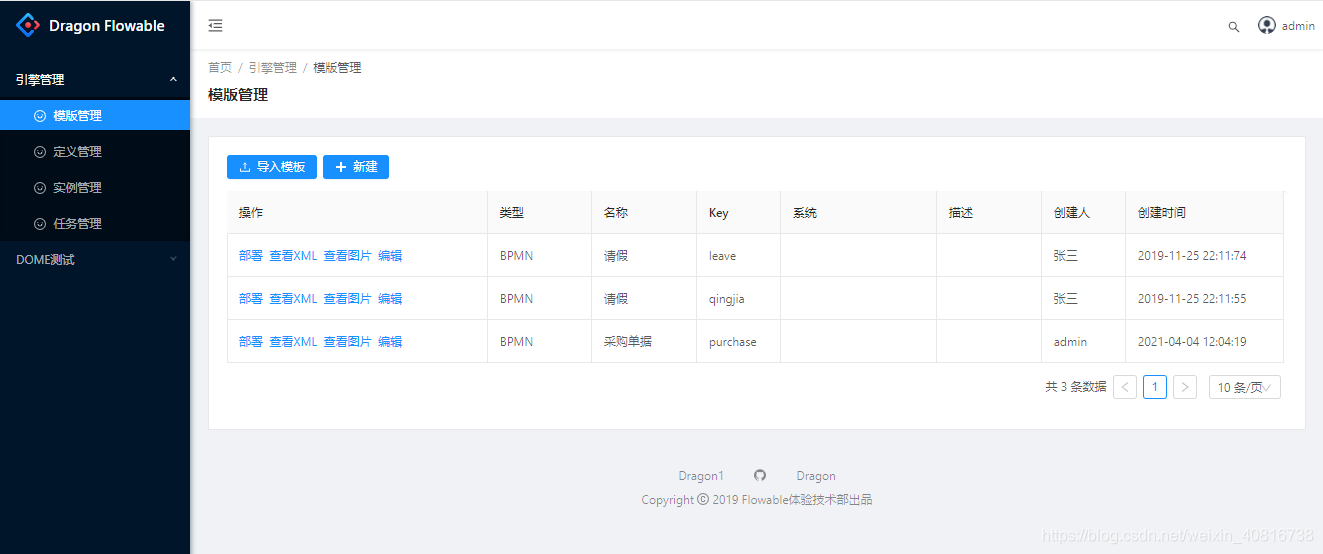This screenshot has width=1323, height=554.
Task: Click the 共 3 条数据 total text
Action: pos(1076,387)
